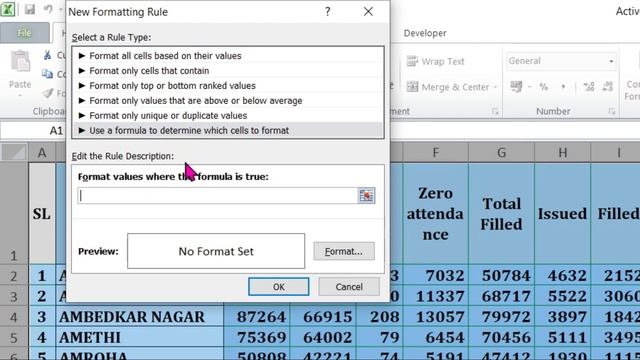Click the 'SL' header cell
Screen dimensions: 640x360
click(42, 213)
